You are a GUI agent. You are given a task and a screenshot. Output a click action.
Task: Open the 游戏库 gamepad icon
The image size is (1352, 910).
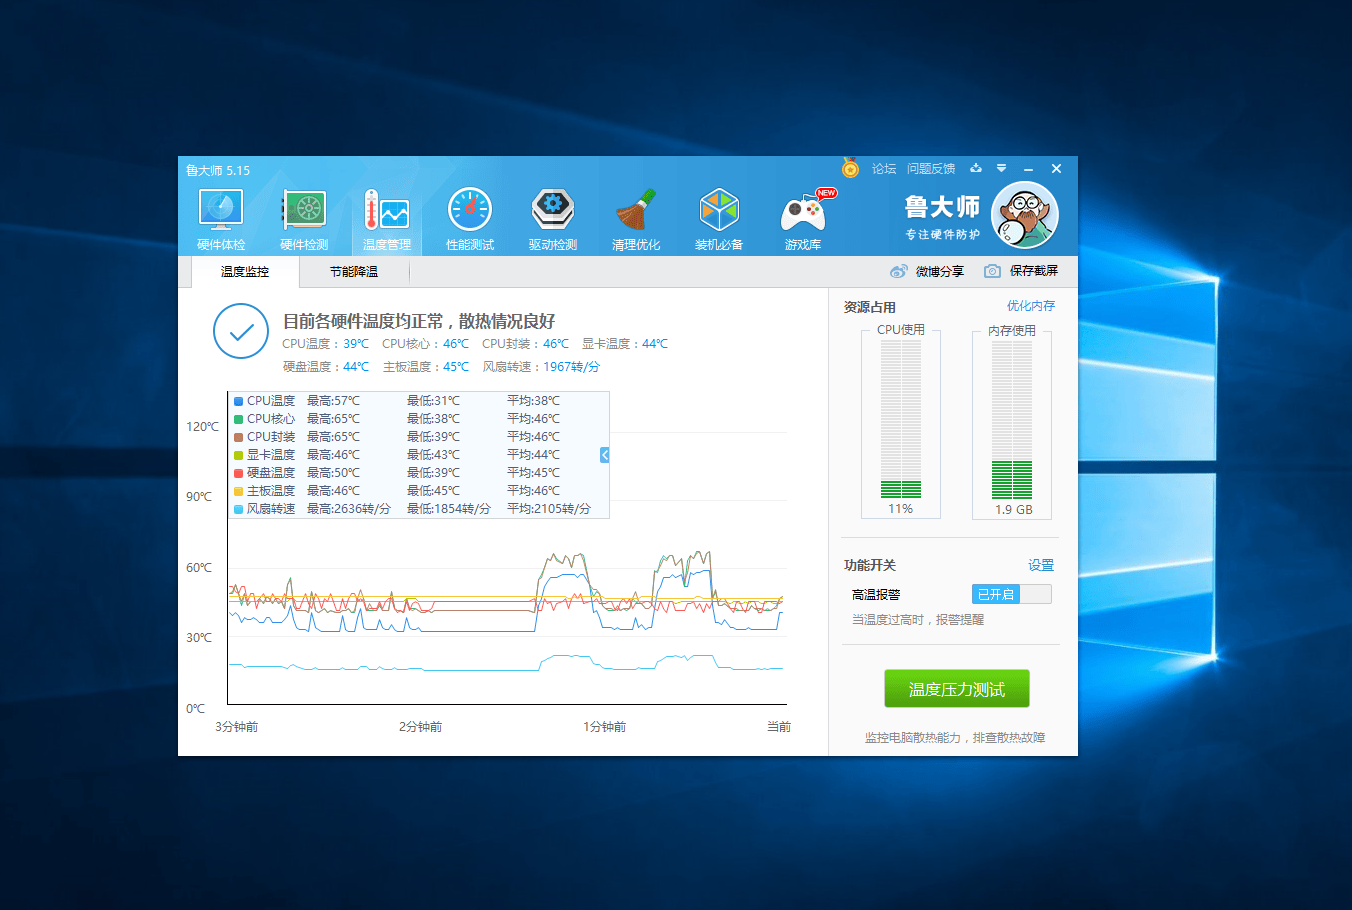click(803, 219)
